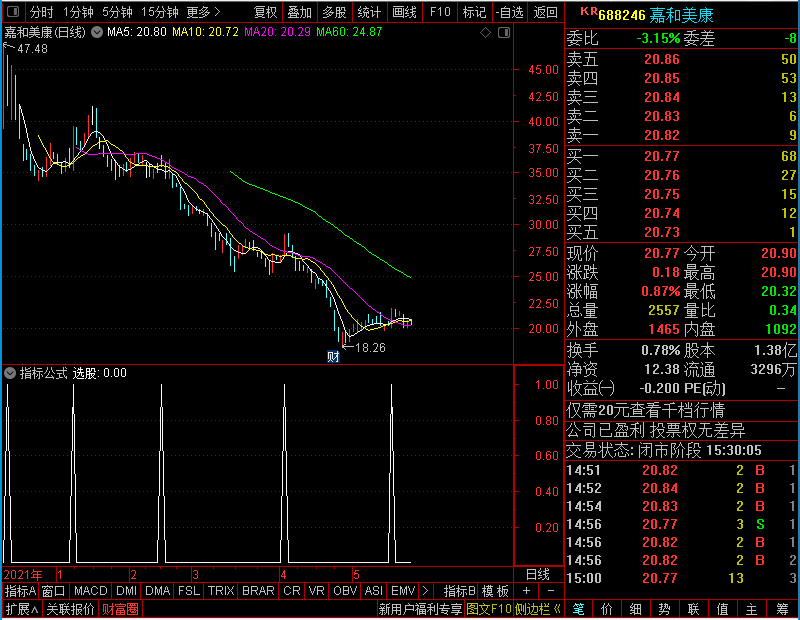800x620 pixels.
Task: Click the 买一 price 20.77
Action: (x=662, y=156)
